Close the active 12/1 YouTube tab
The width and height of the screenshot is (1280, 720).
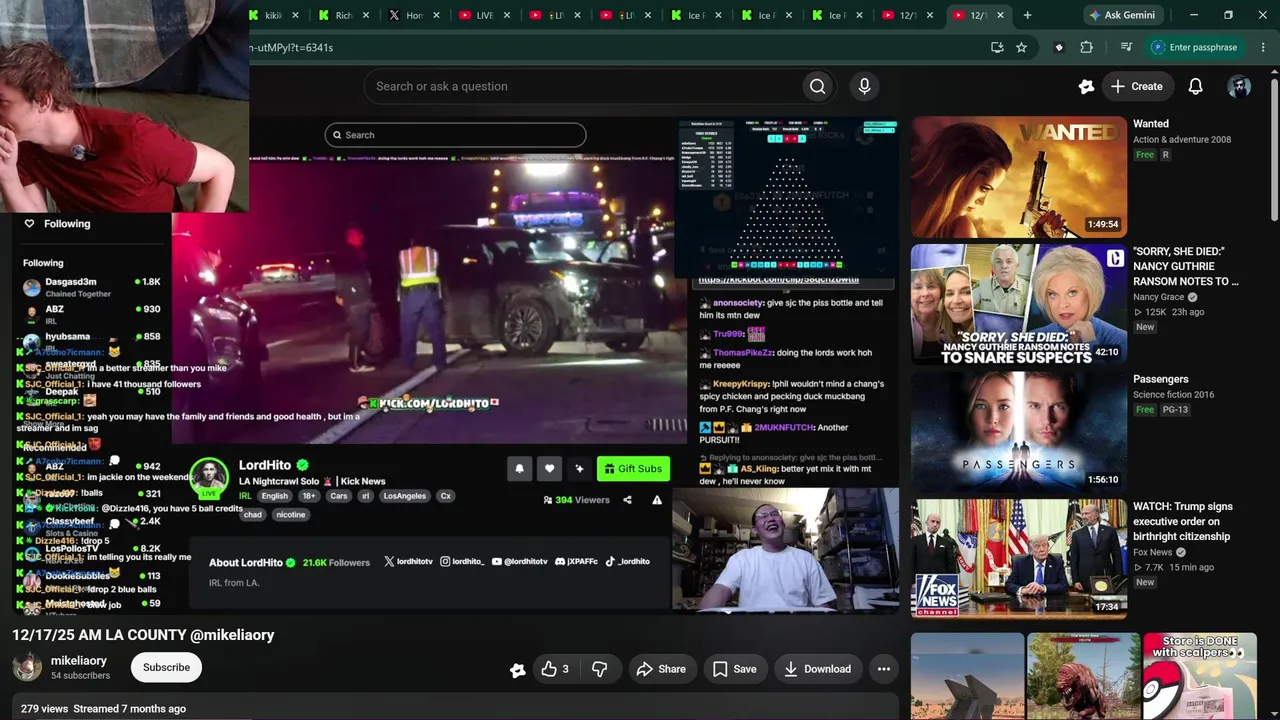(x=1000, y=15)
